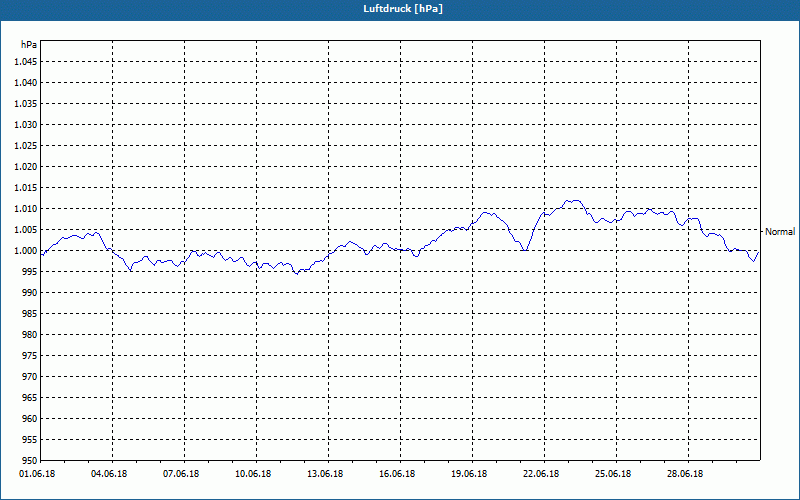
Task: Select the 965 pressure tick
Action: (x=31, y=397)
